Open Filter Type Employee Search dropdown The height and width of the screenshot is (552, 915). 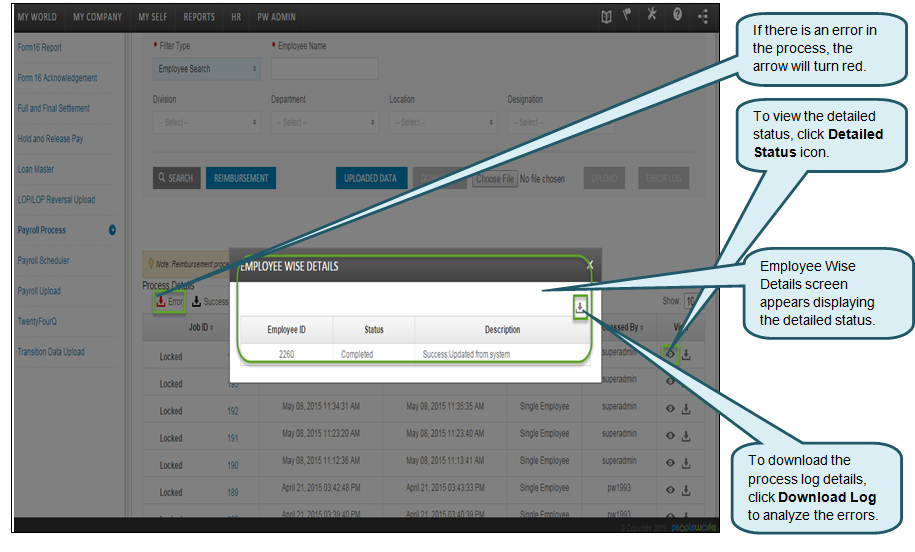tap(207, 69)
